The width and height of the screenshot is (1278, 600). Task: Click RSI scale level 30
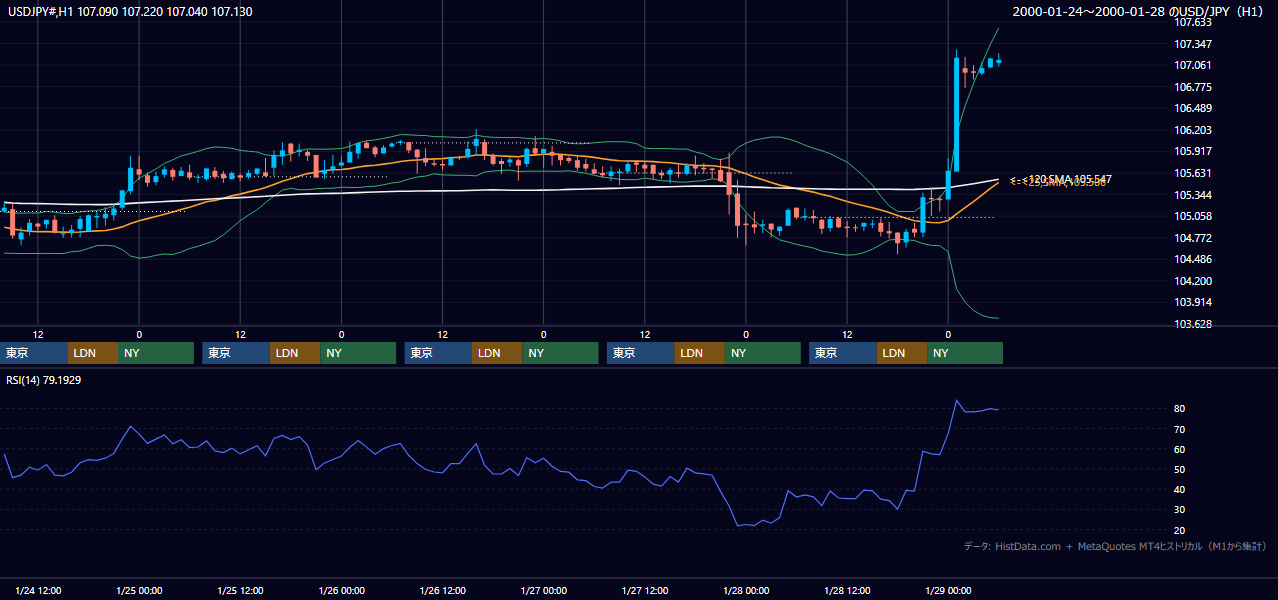[1181, 509]
